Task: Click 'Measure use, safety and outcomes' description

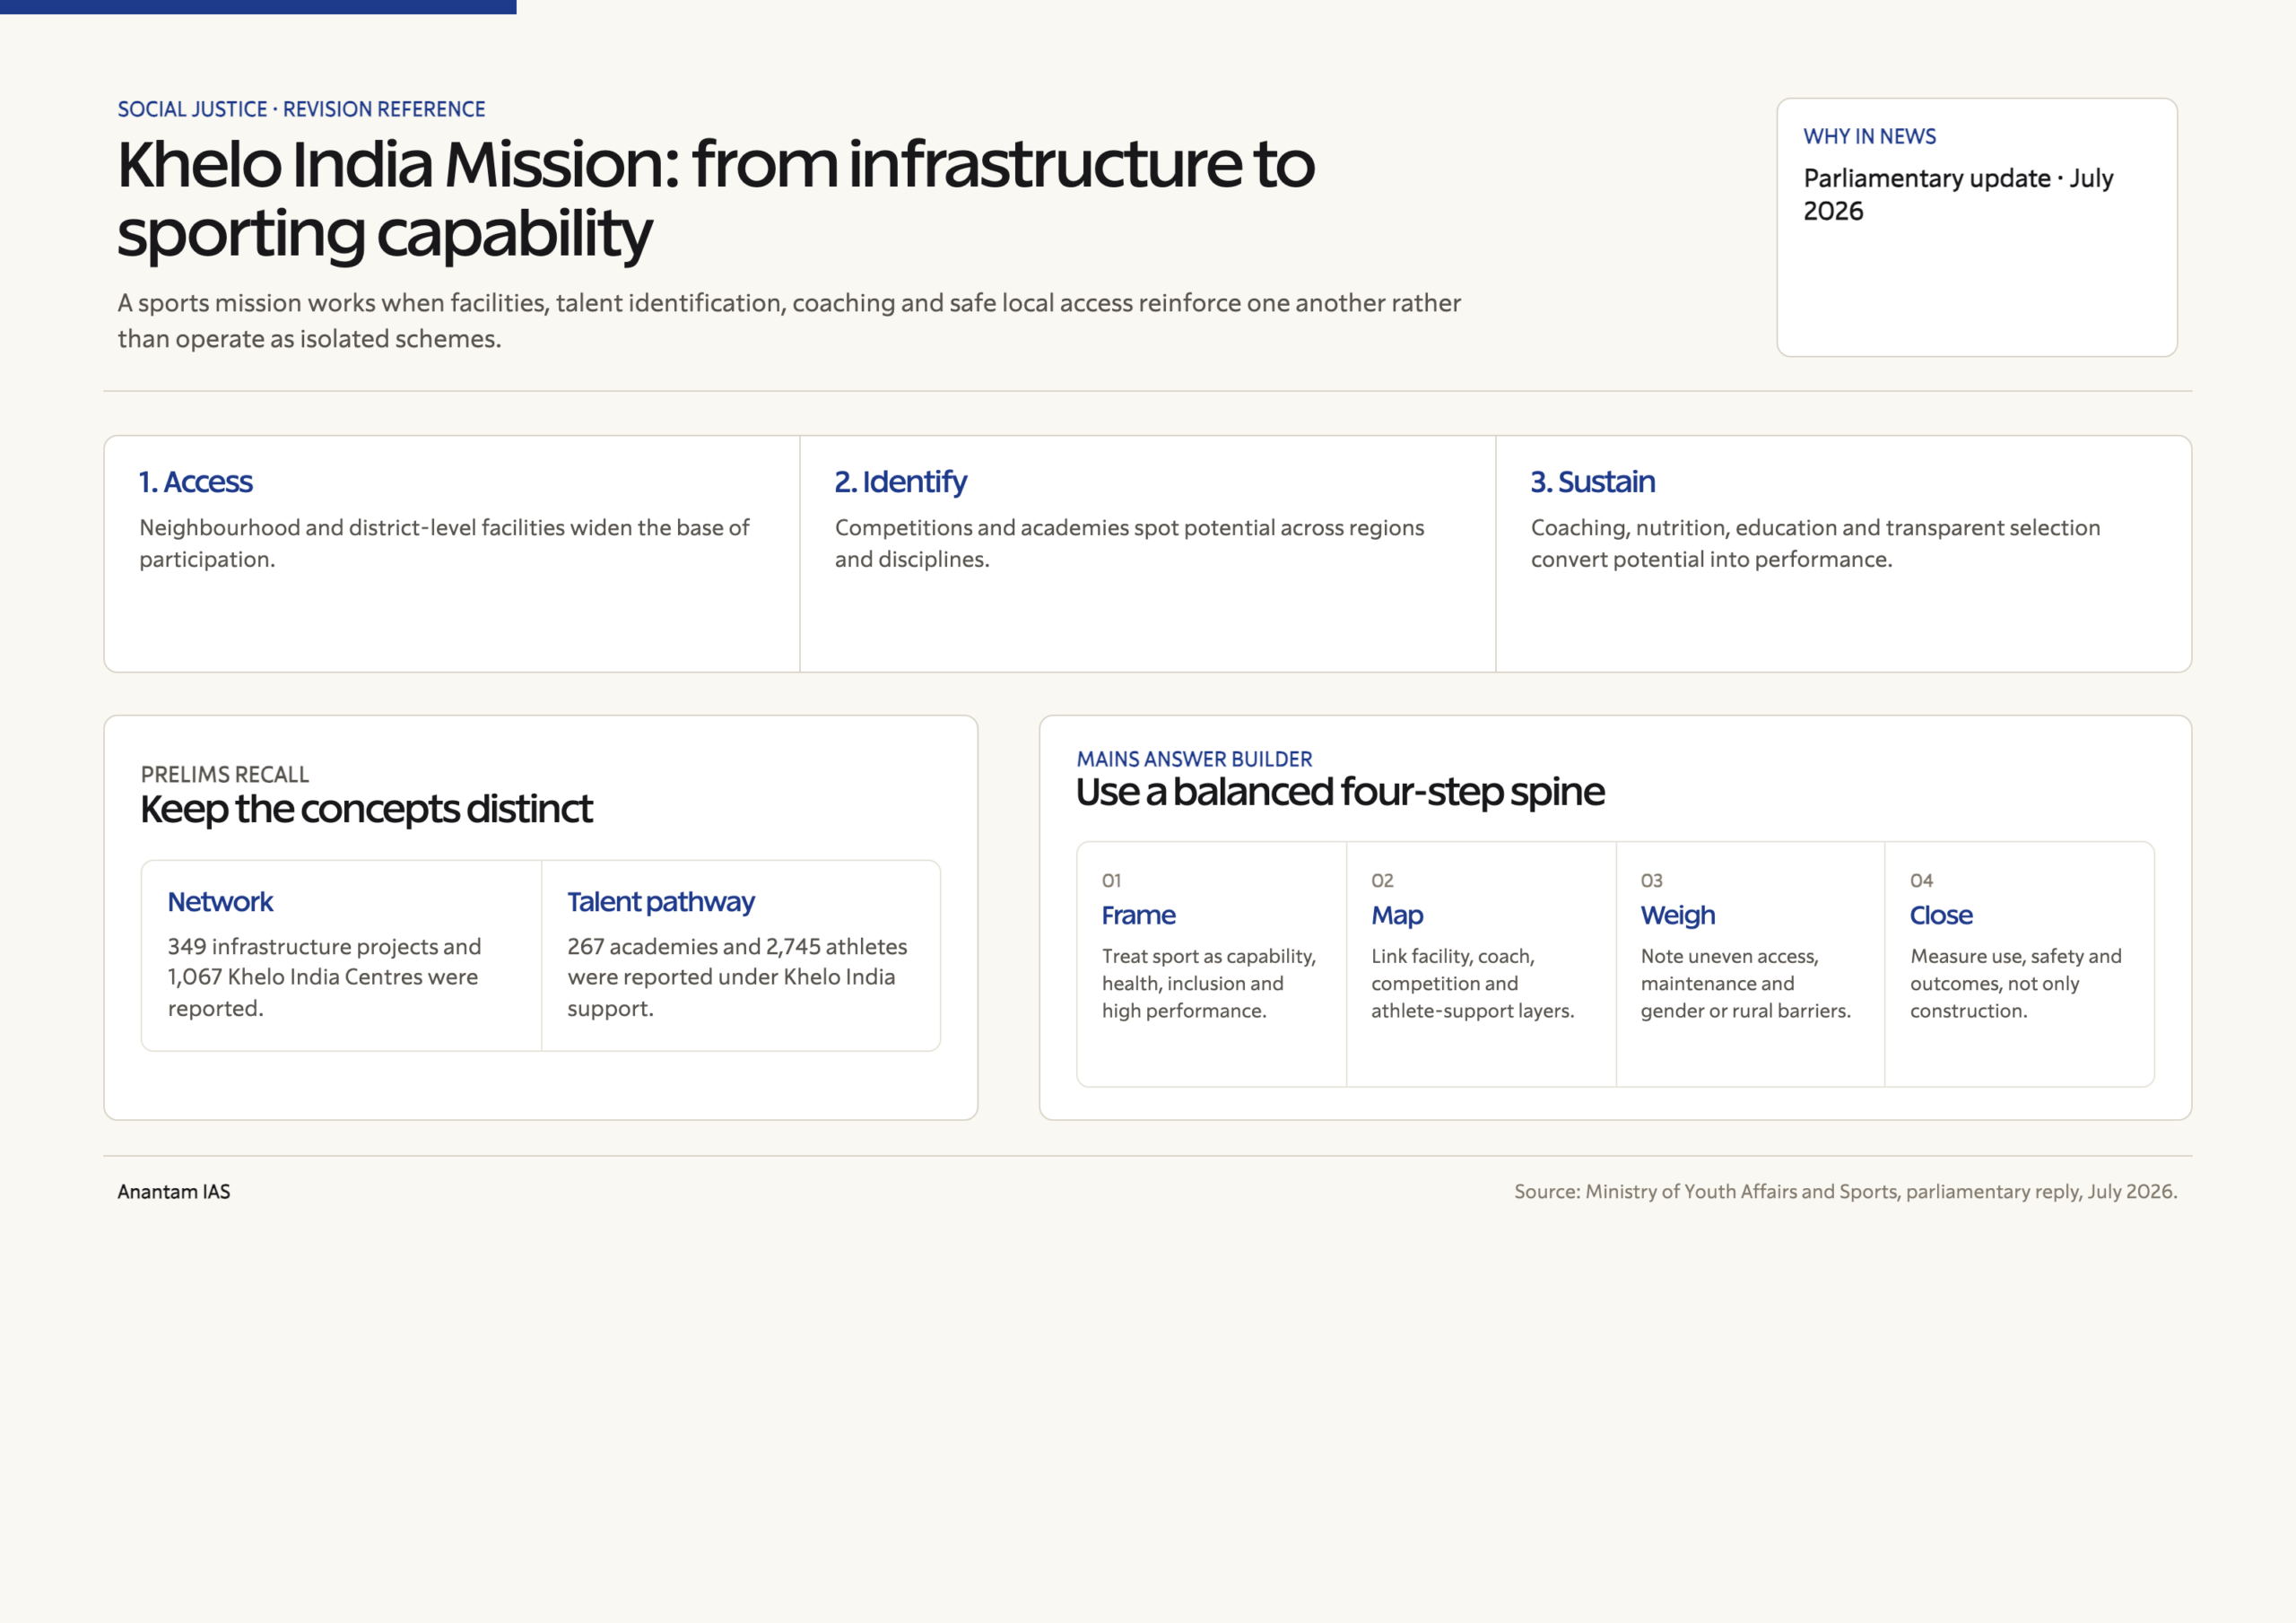Action: [x=2015, y=983]
